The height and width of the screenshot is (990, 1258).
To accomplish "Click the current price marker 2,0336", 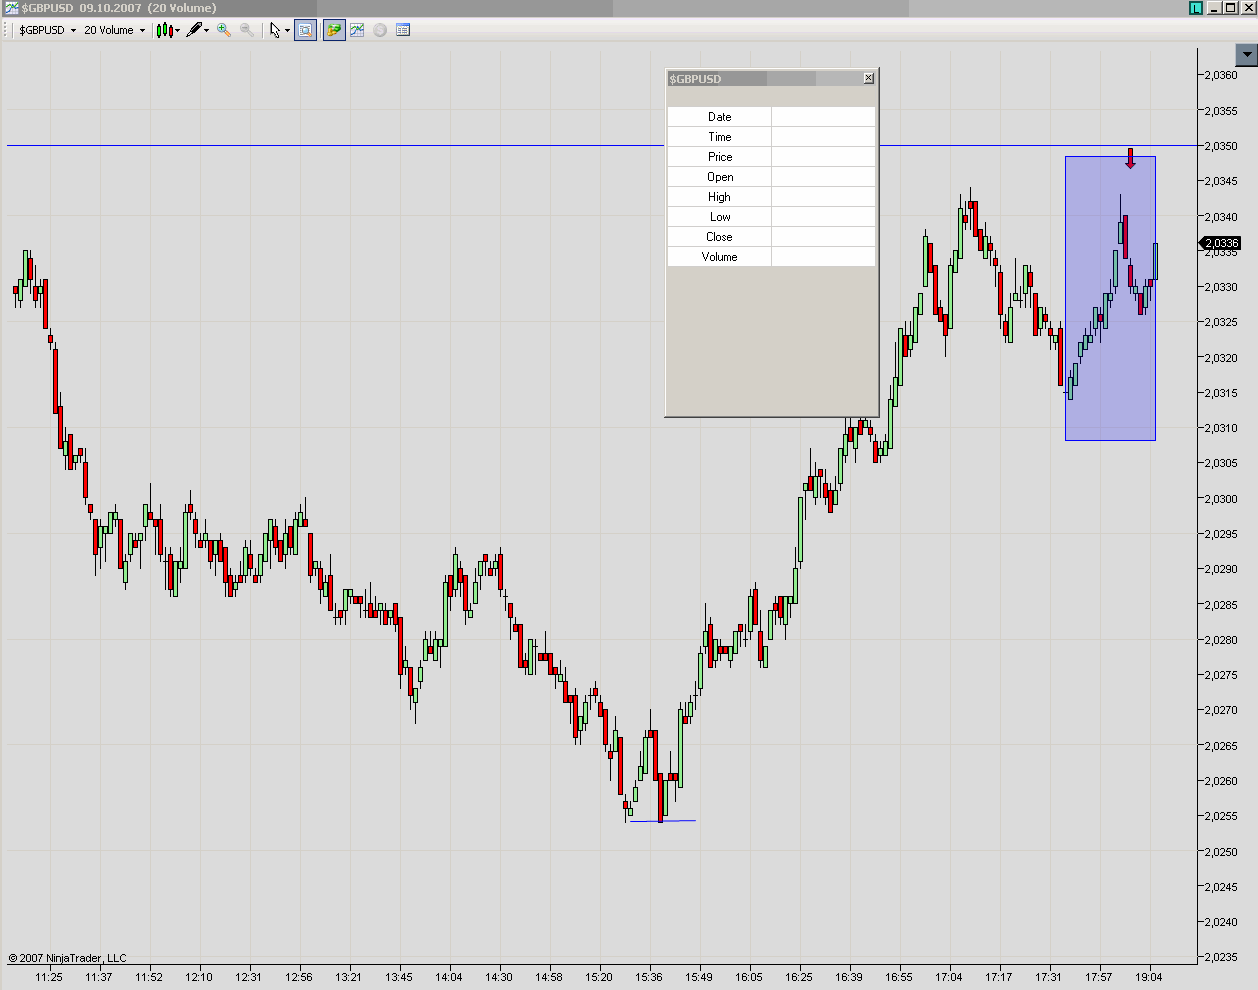I will tap(1221, 243).
